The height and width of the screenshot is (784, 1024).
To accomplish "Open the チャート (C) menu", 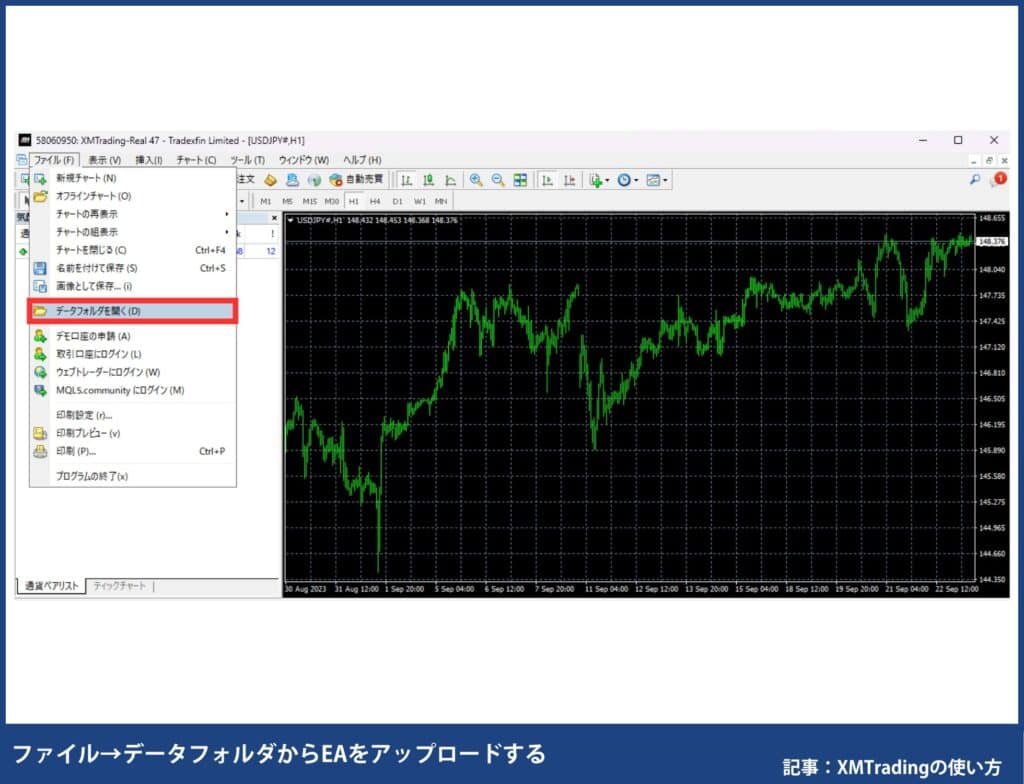I will click(196, 160).
